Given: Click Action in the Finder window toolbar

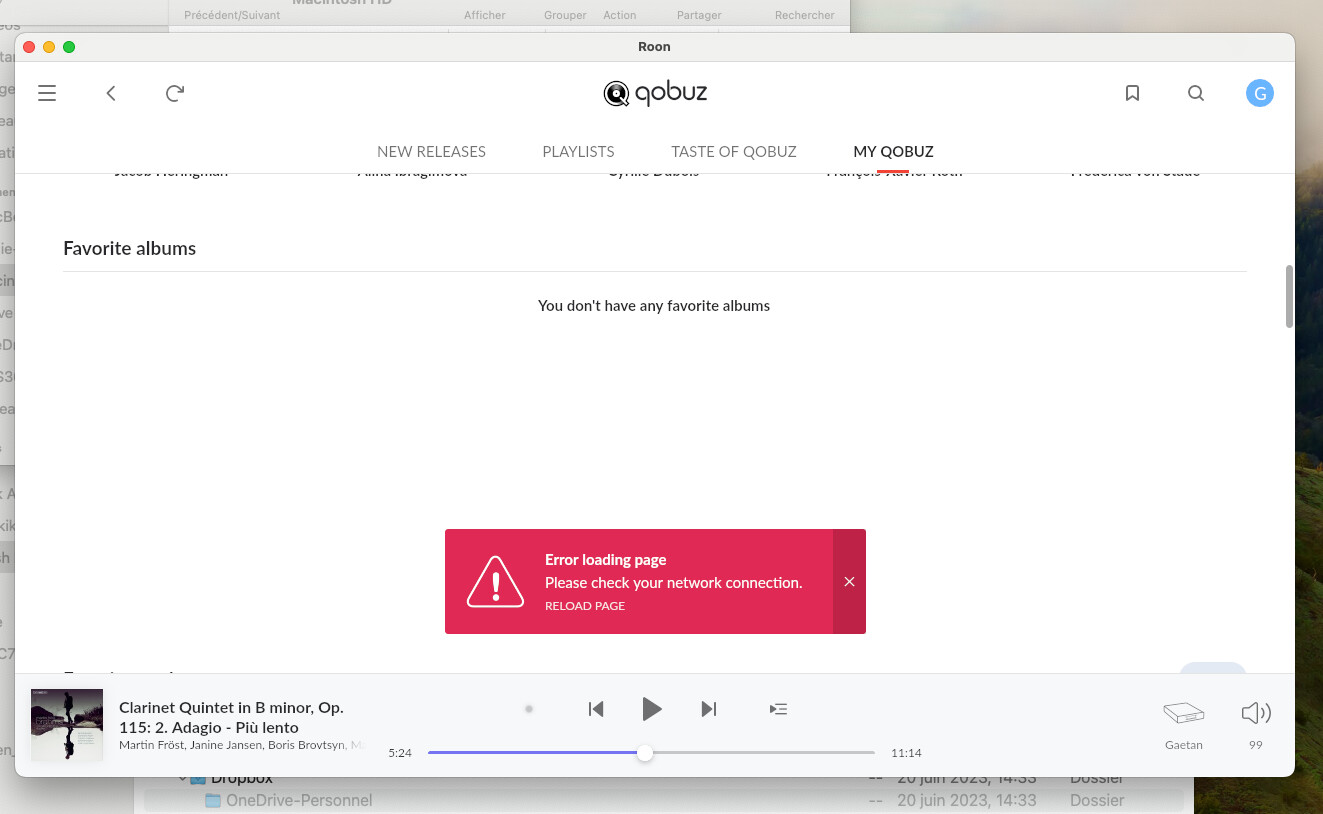Looking at the screenshot, I should [620, 15].
